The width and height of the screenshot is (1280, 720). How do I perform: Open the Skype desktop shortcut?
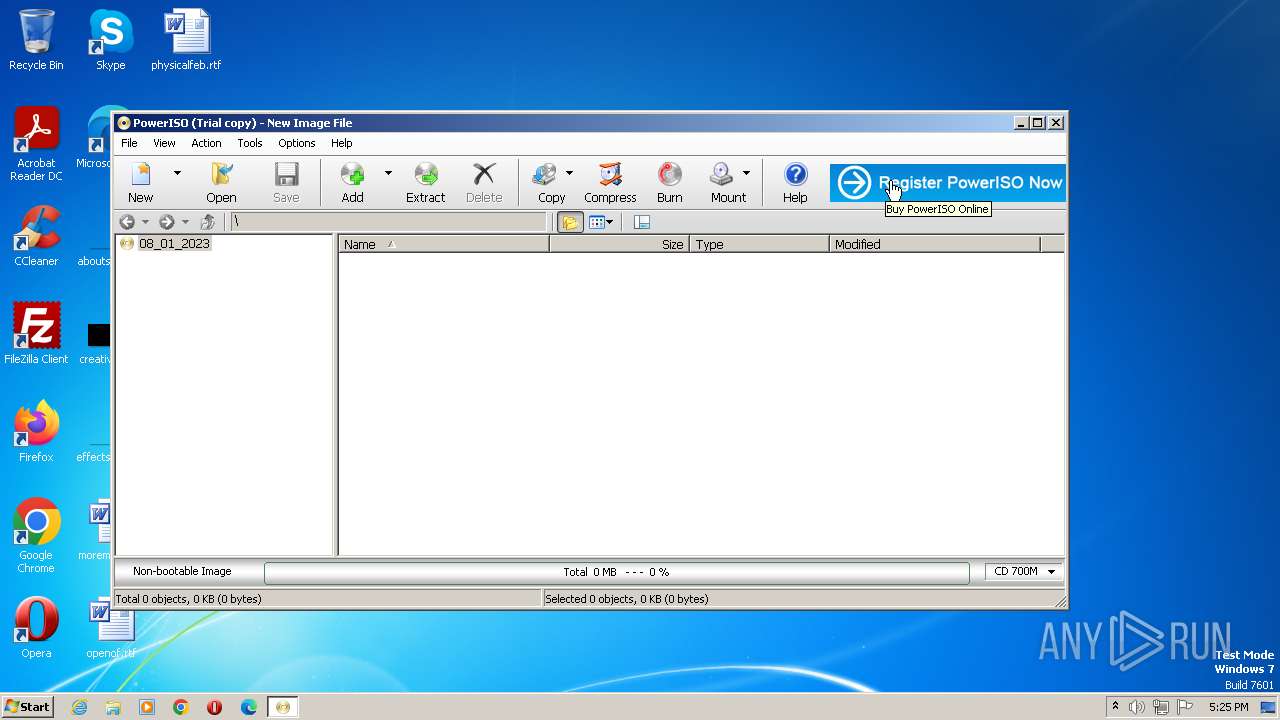(x=110, y=40)
